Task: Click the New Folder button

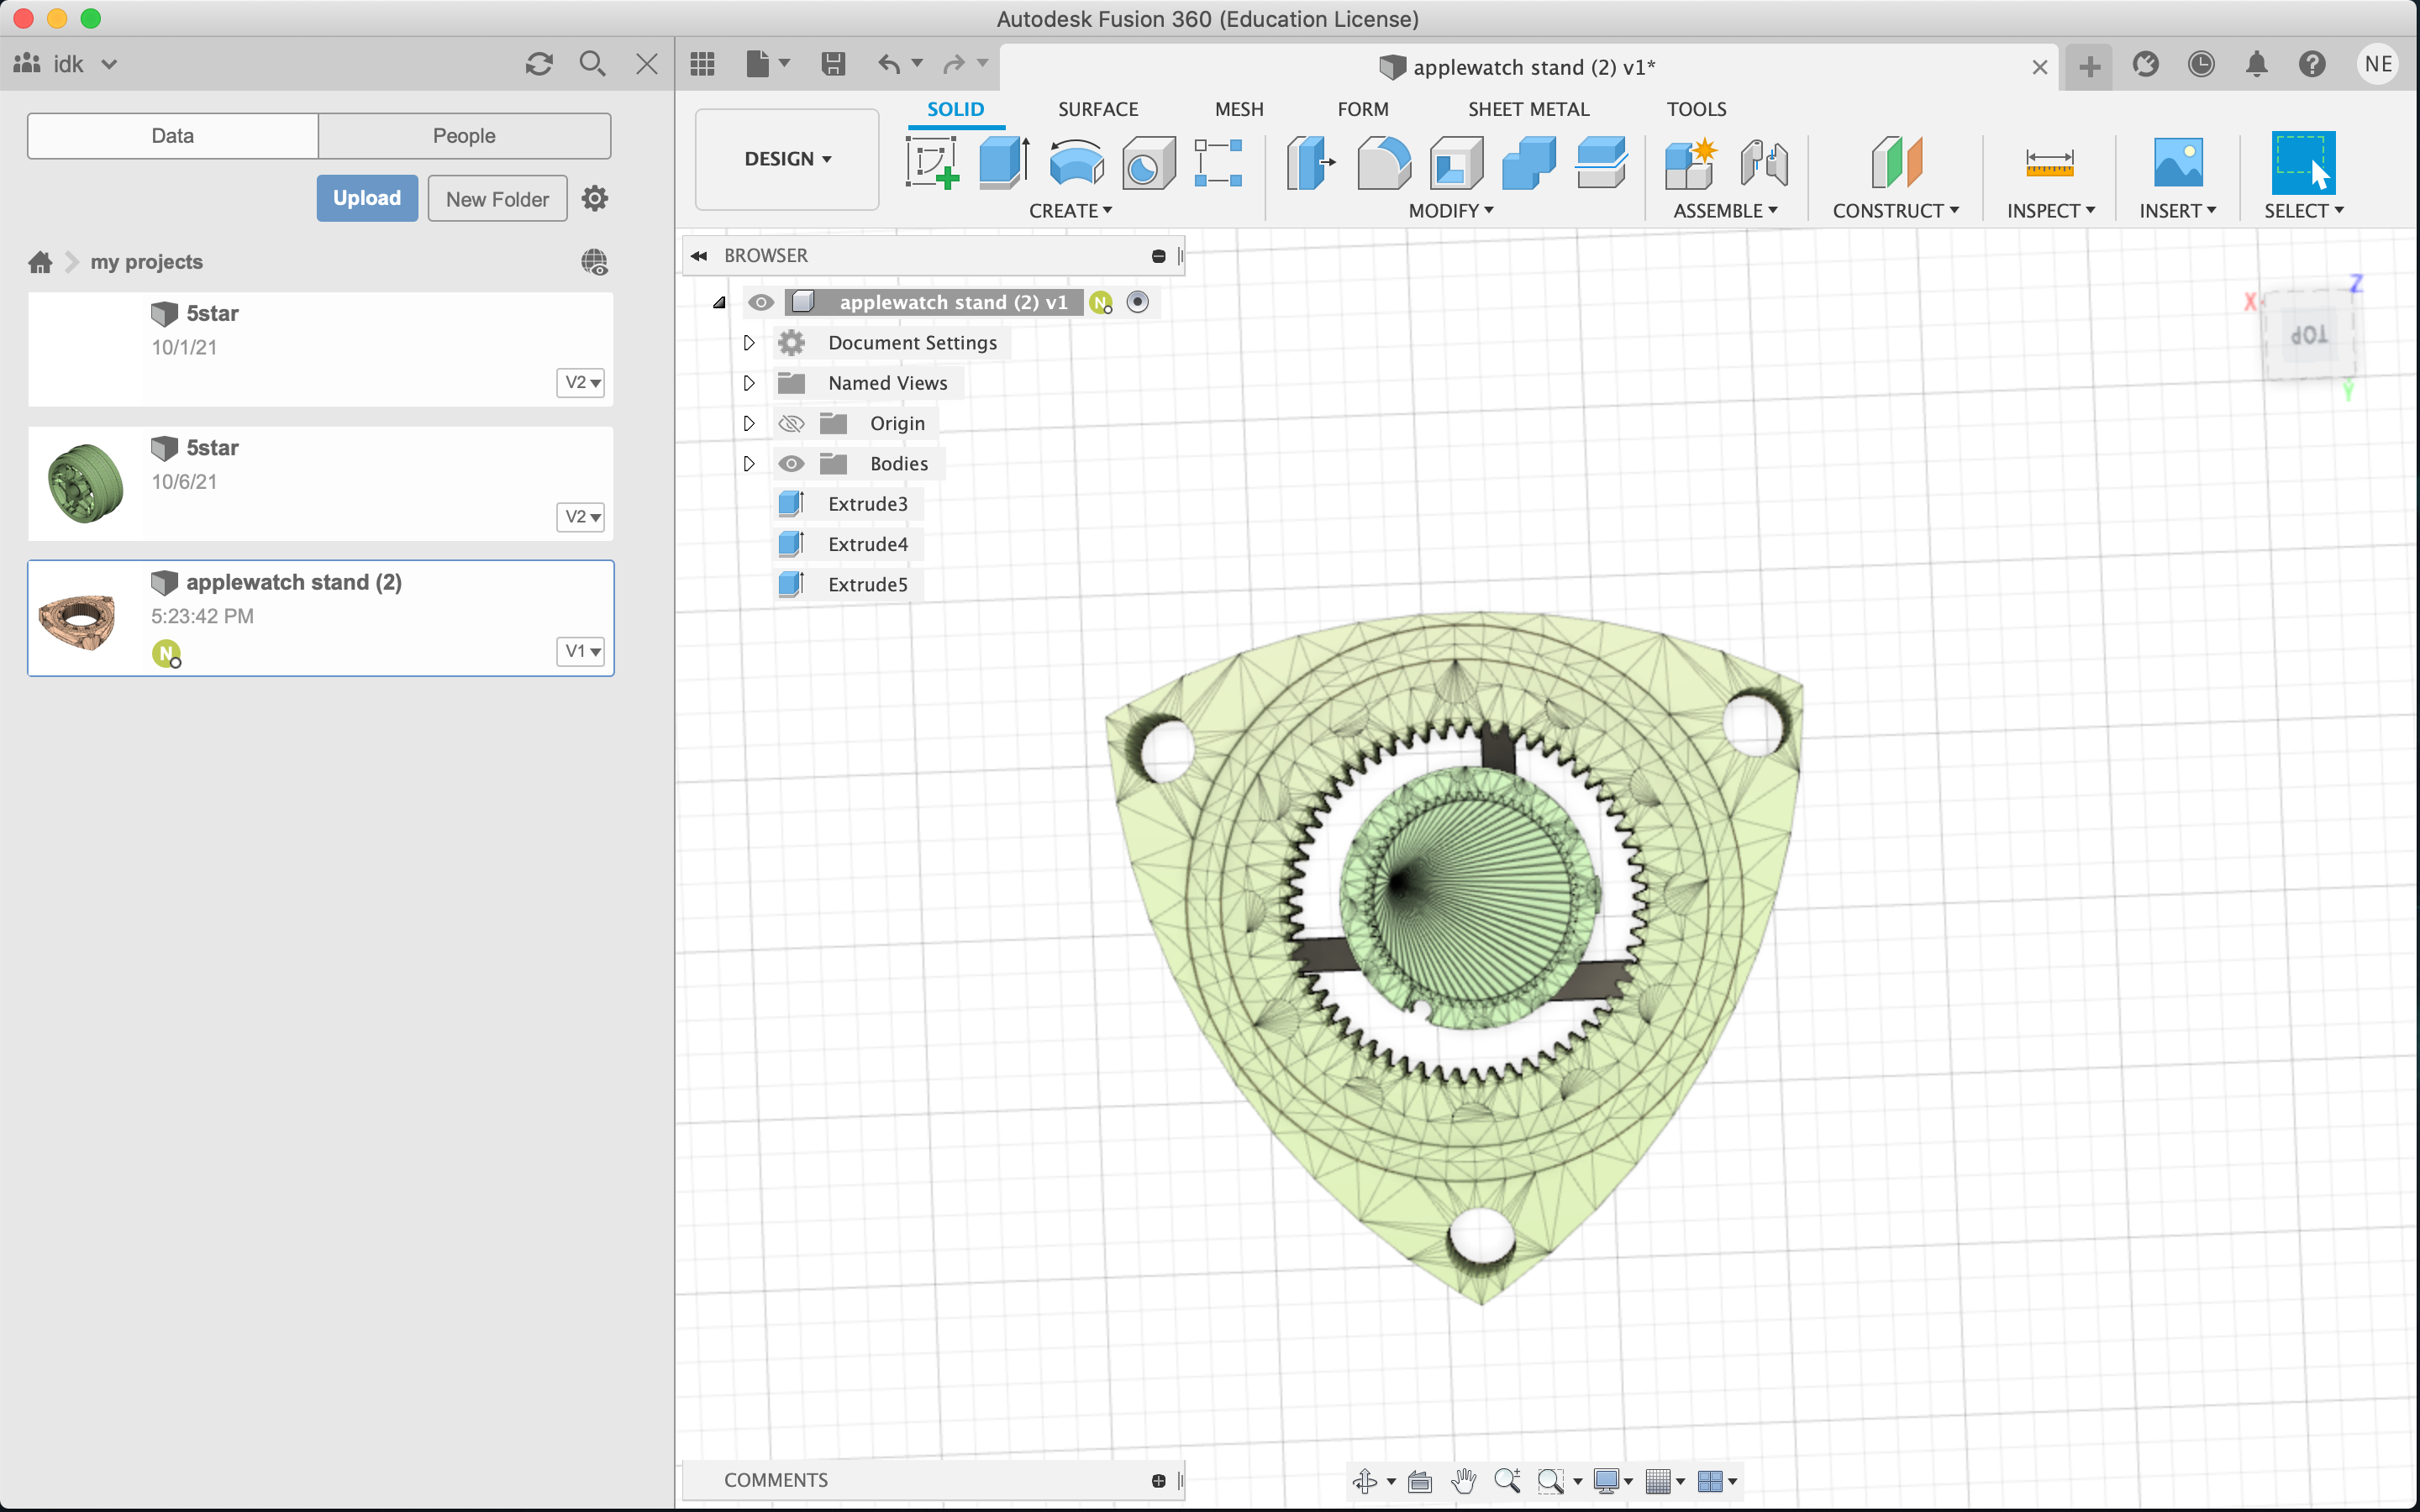Action: (x=497, y=198)
